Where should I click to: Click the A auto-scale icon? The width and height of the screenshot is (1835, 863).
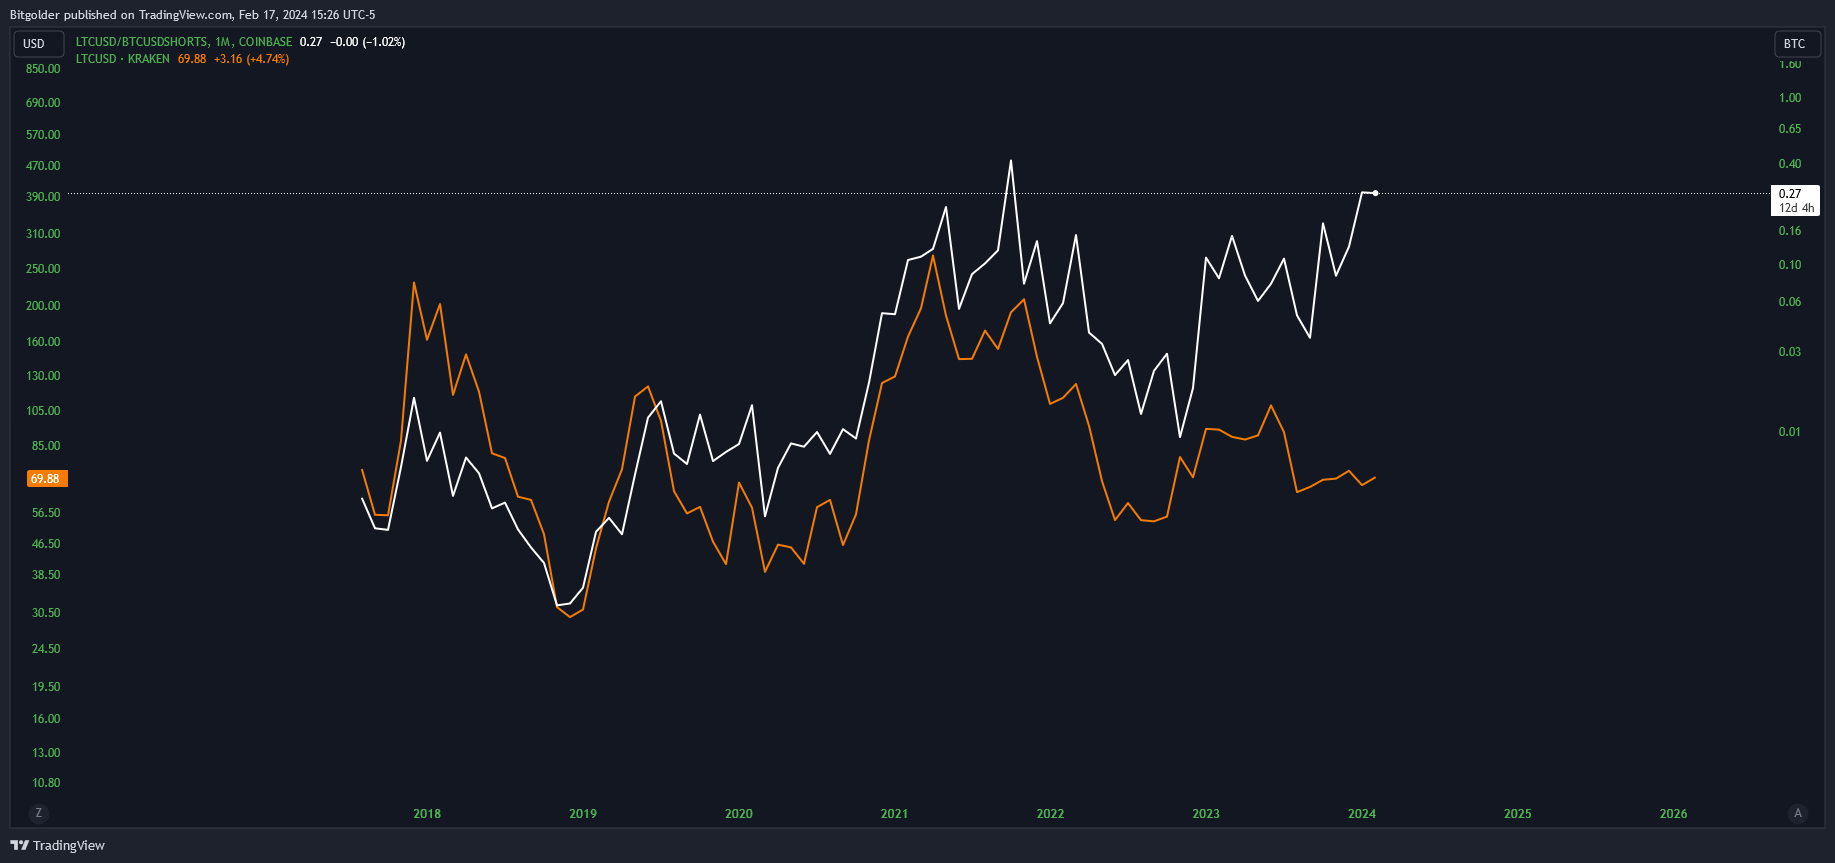[x=1797, y=813]
